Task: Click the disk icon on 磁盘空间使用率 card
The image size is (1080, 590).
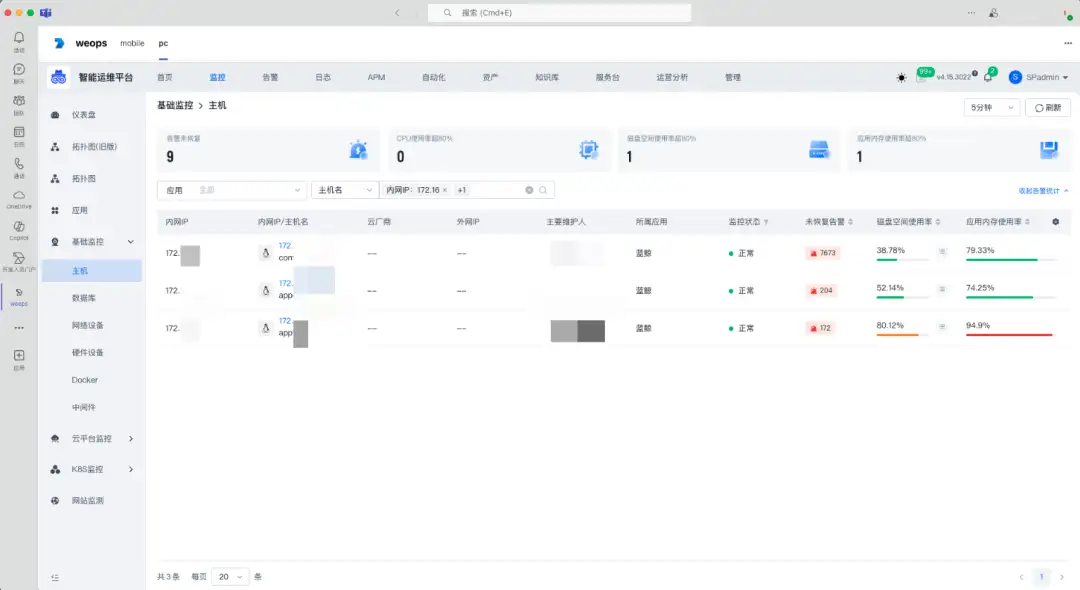Action: click(x=821, y=149)
